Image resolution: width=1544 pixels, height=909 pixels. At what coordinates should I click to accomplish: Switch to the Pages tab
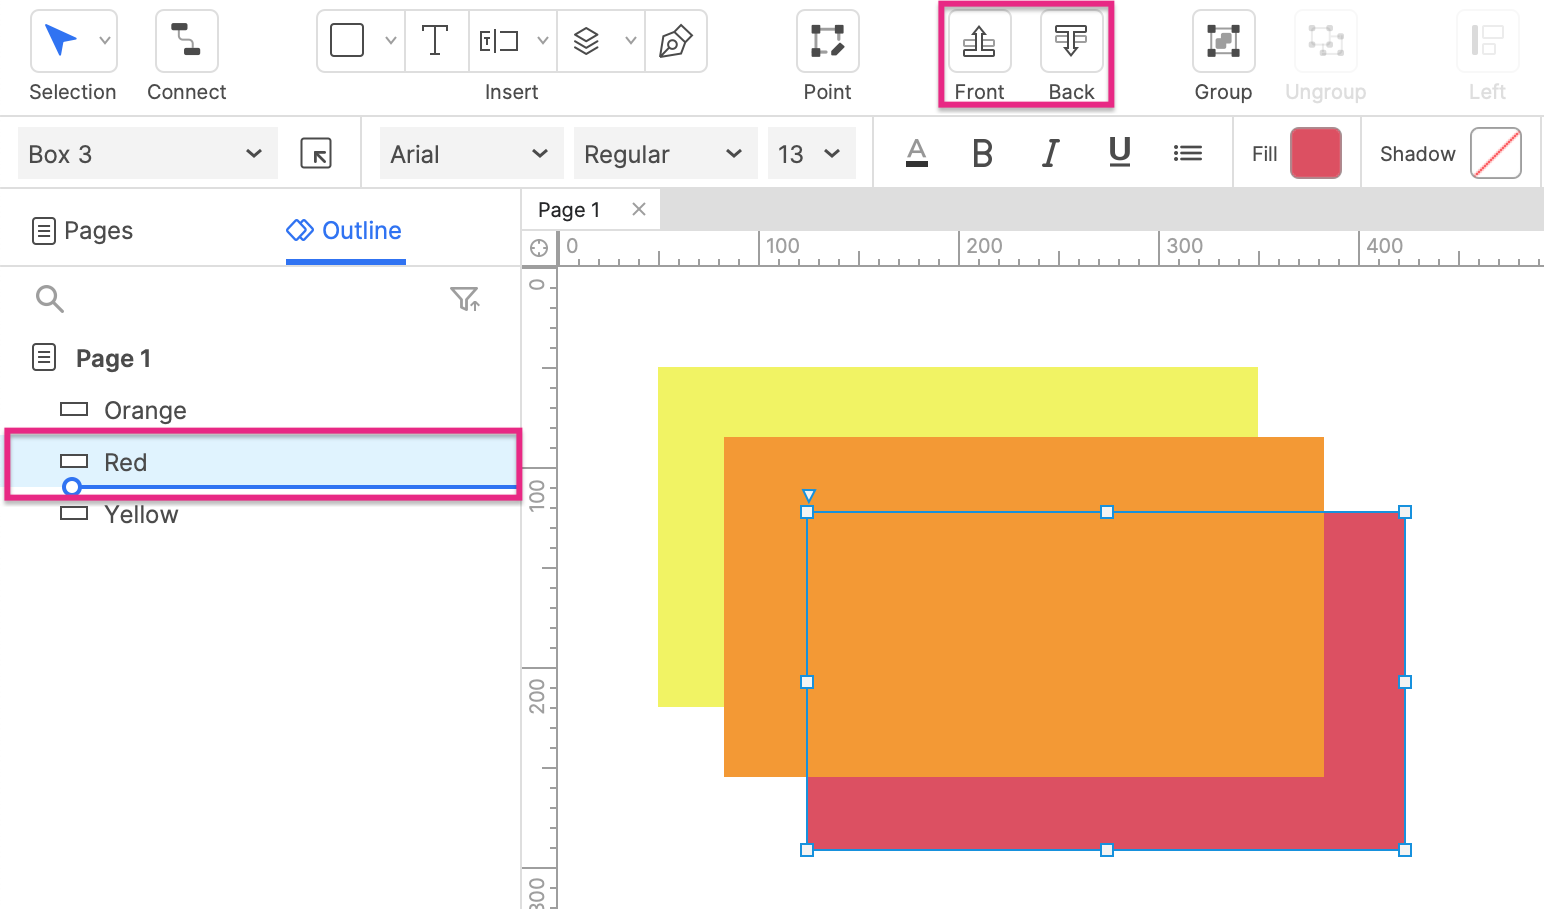[x=83, y=231]
